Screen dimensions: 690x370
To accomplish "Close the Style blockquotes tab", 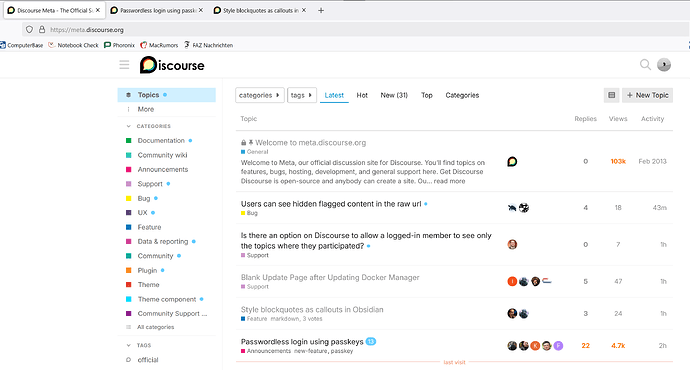I will (x=304, y=10).
